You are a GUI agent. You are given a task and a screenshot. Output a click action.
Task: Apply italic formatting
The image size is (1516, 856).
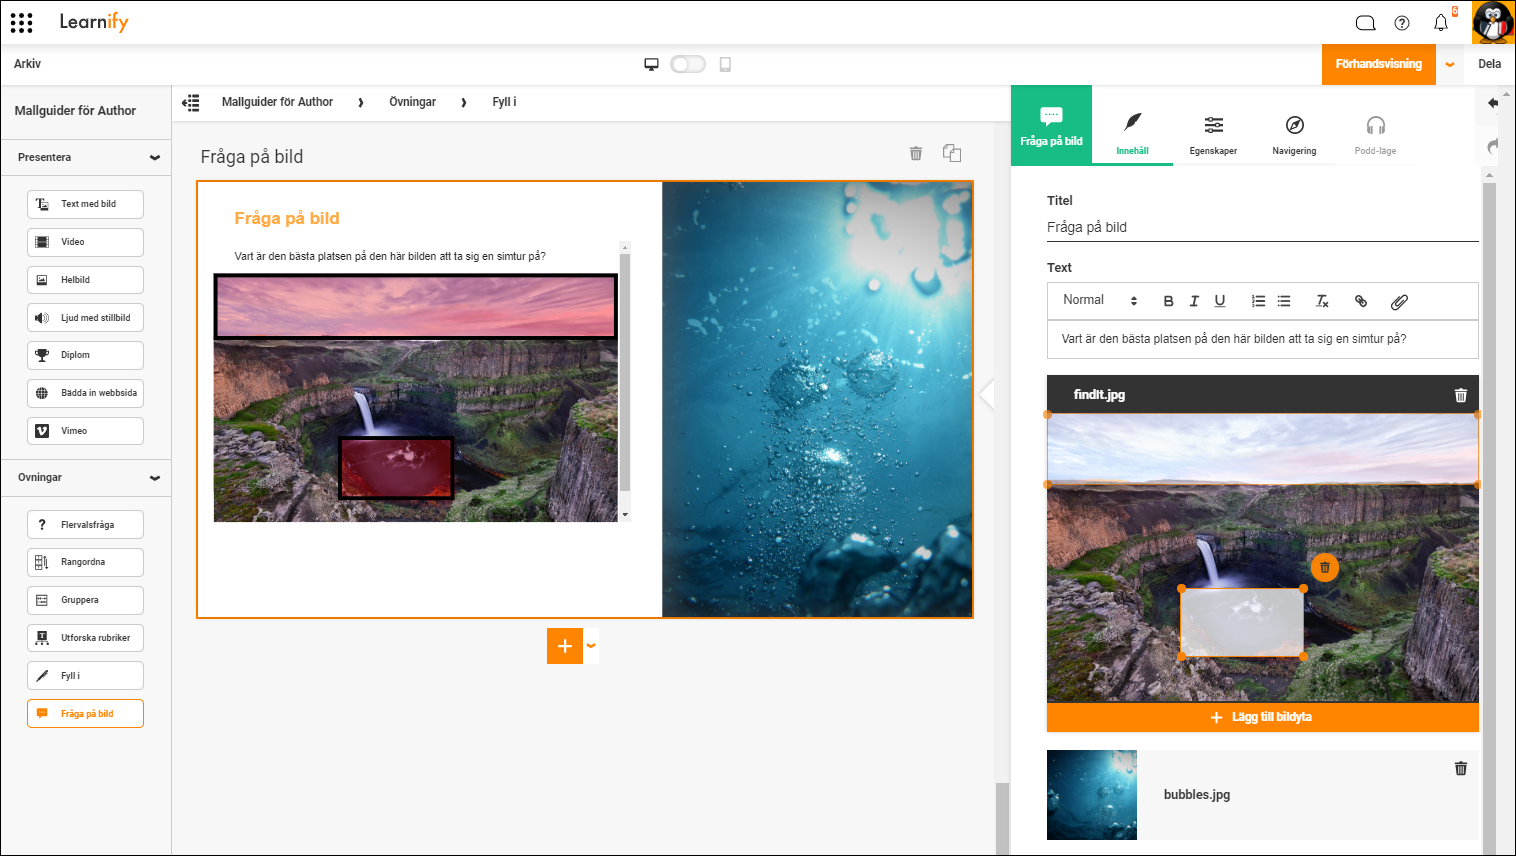click(1194, 301)
